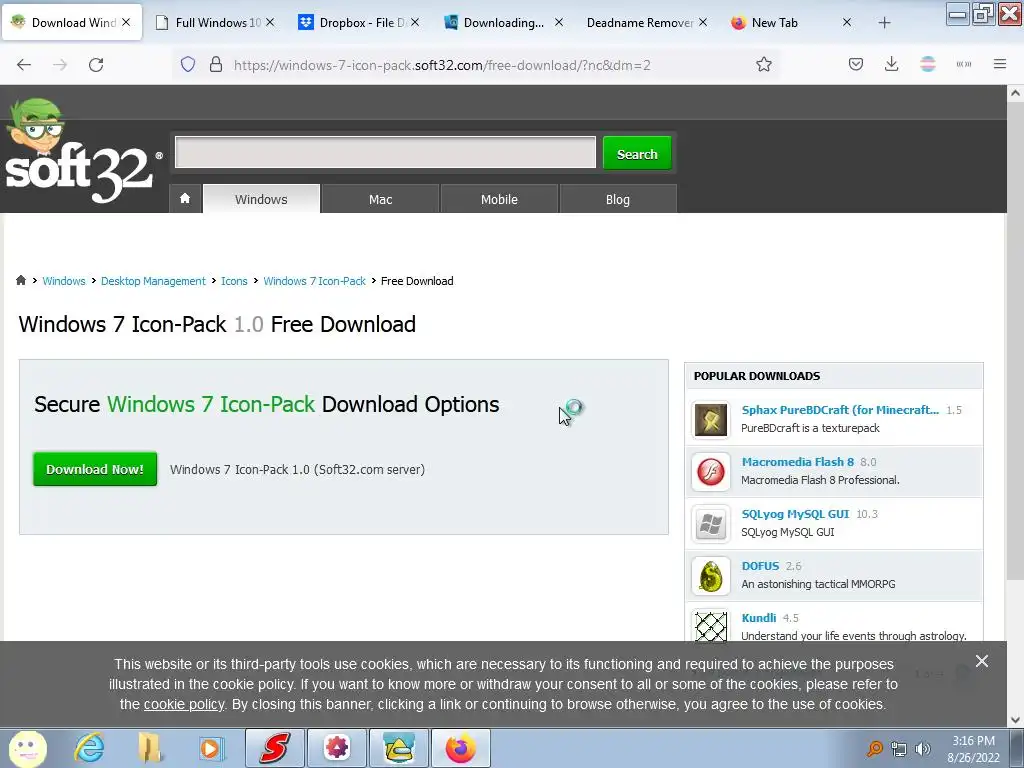Close the Dropbox tab
Image resolution: width=1024 pixels, height=768 pixels.
coord(415,23)
